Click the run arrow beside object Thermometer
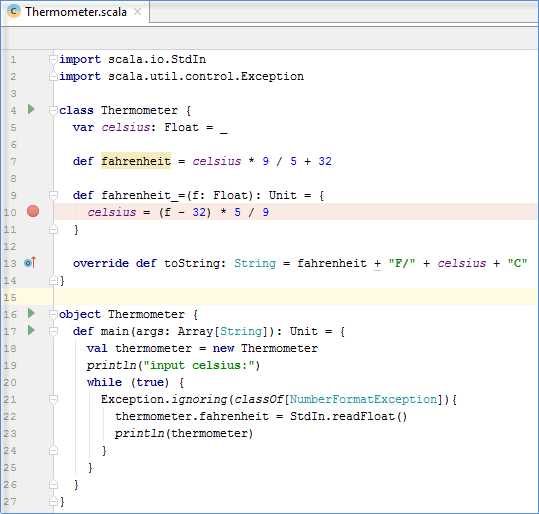The height and width of the screenshot is (514, 539). (x=31, y=313)
